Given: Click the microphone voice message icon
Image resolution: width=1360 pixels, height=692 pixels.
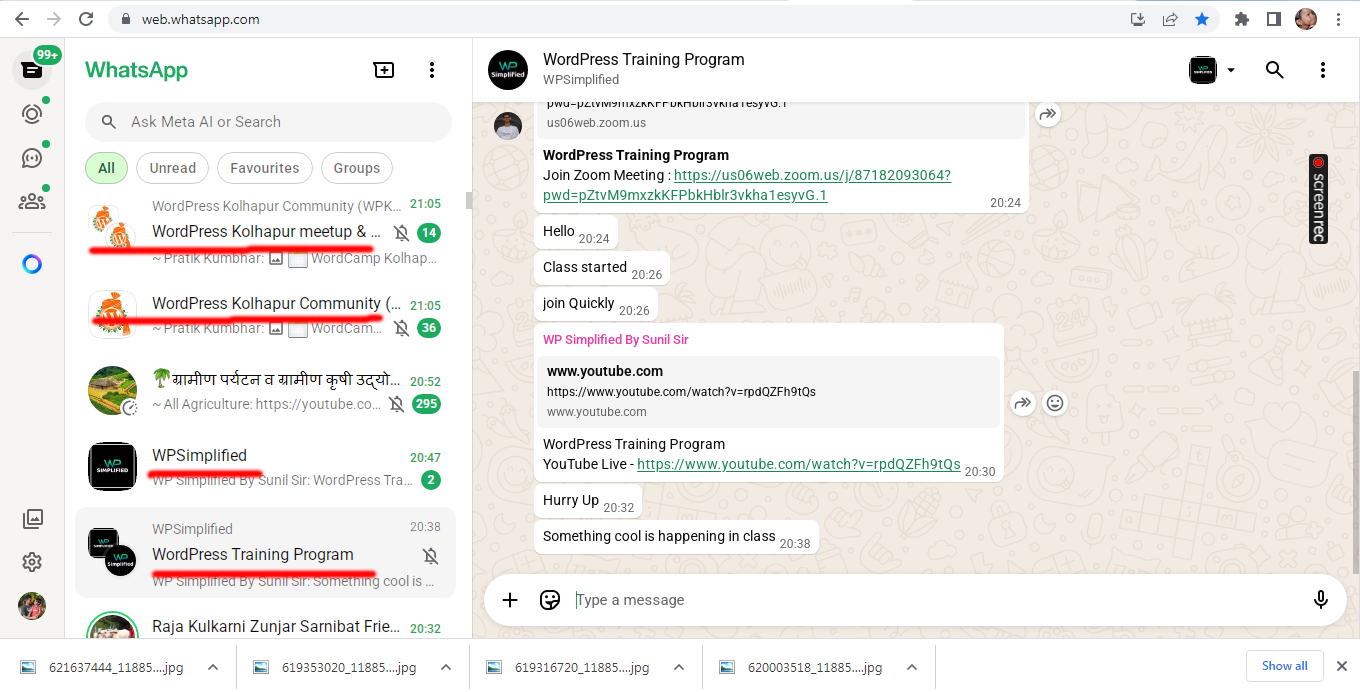Looking at the screenshot, I should point(1320,600).
